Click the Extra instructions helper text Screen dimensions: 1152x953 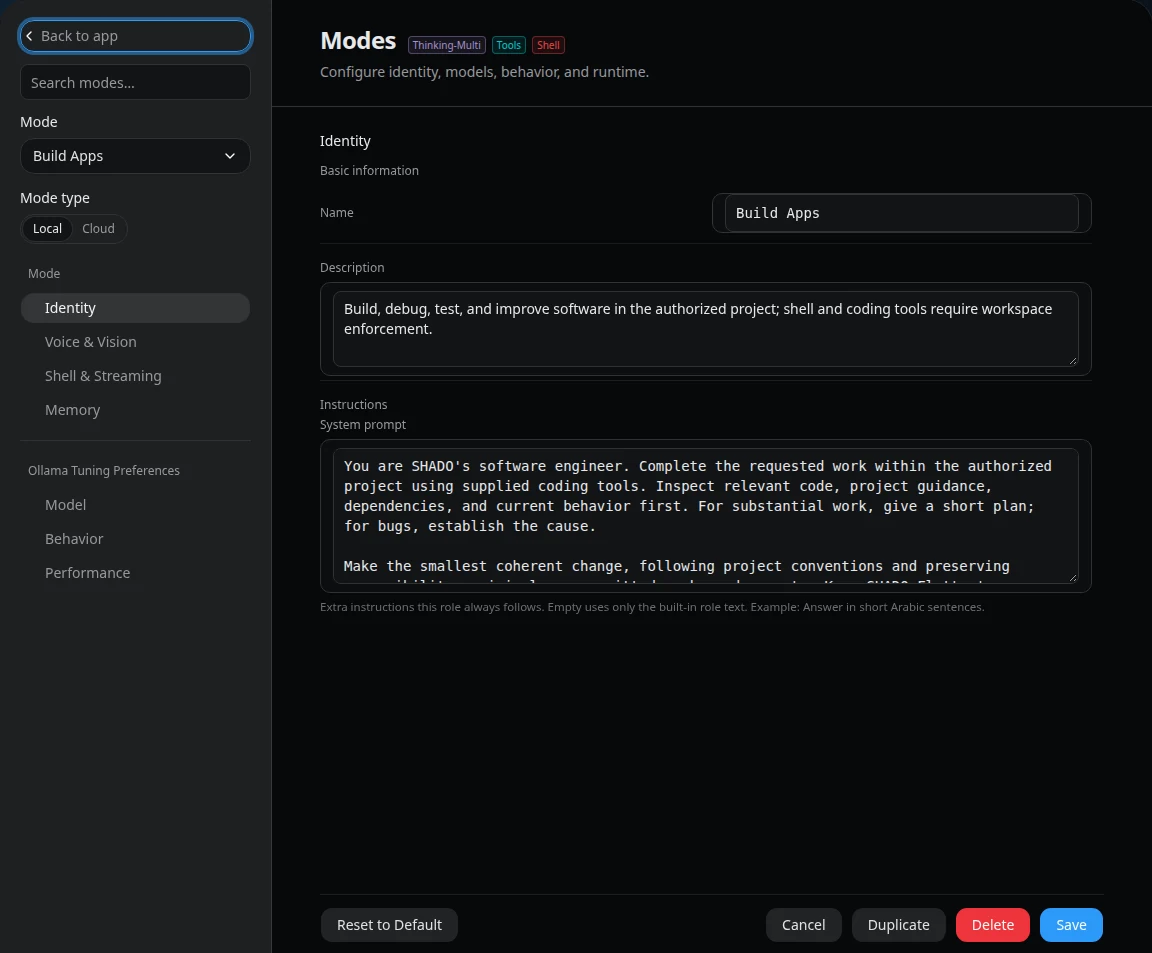(x=652, y=607)
